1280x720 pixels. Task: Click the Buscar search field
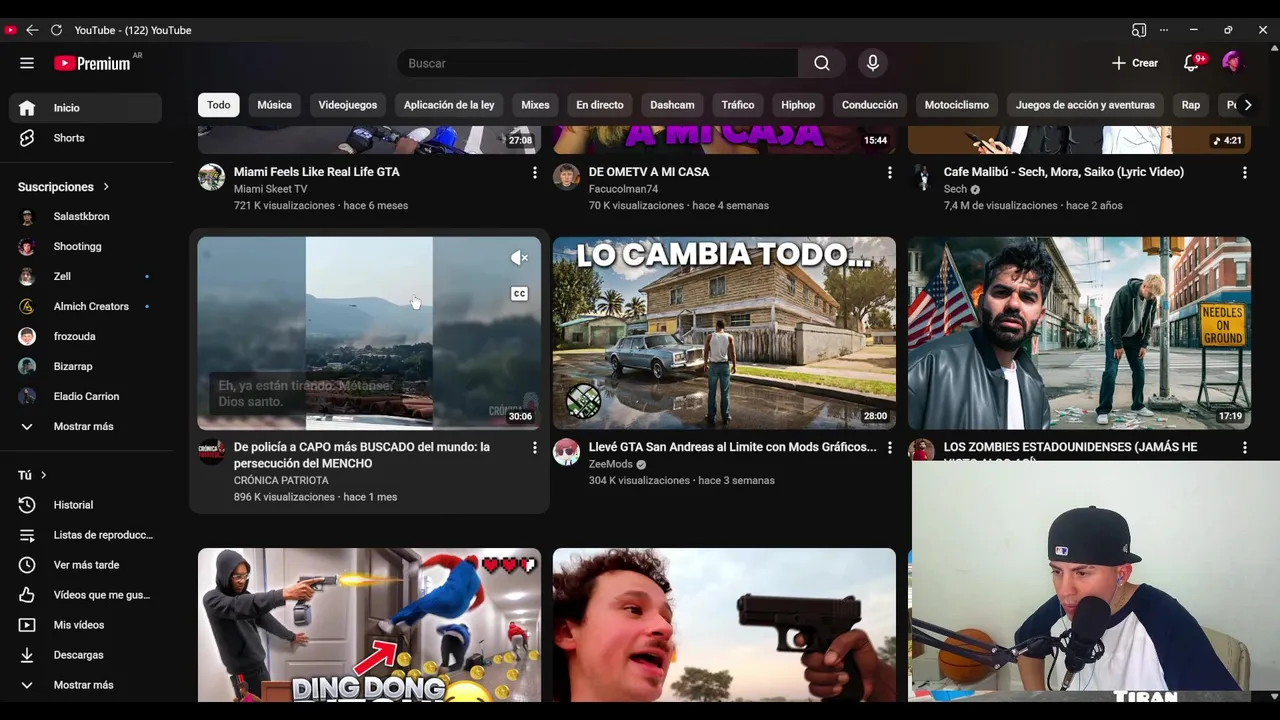pos(597,63)
